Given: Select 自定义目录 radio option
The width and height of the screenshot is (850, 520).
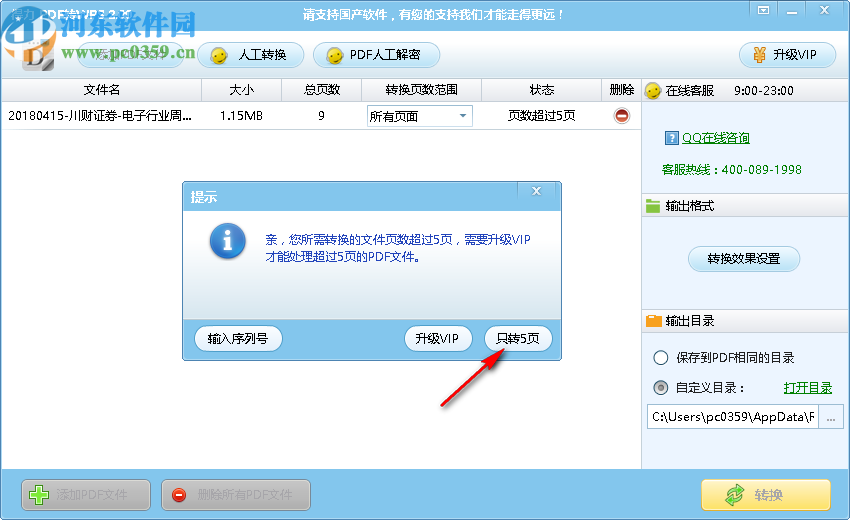Looking at the screenshot, I should point(660,388).
